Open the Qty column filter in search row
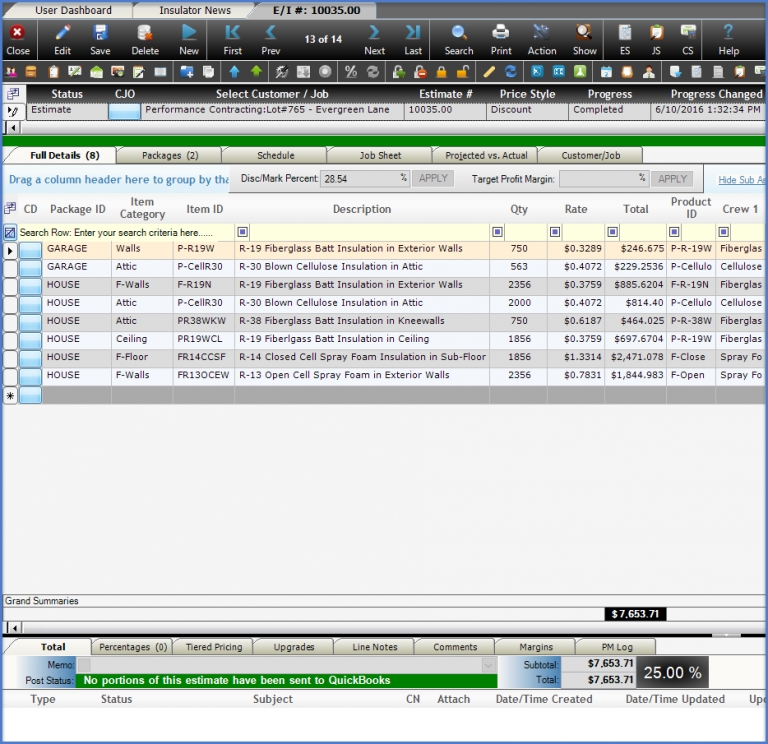Image resolution: width=768 pixels, height=744 pixels. click(x=498, y=232)
